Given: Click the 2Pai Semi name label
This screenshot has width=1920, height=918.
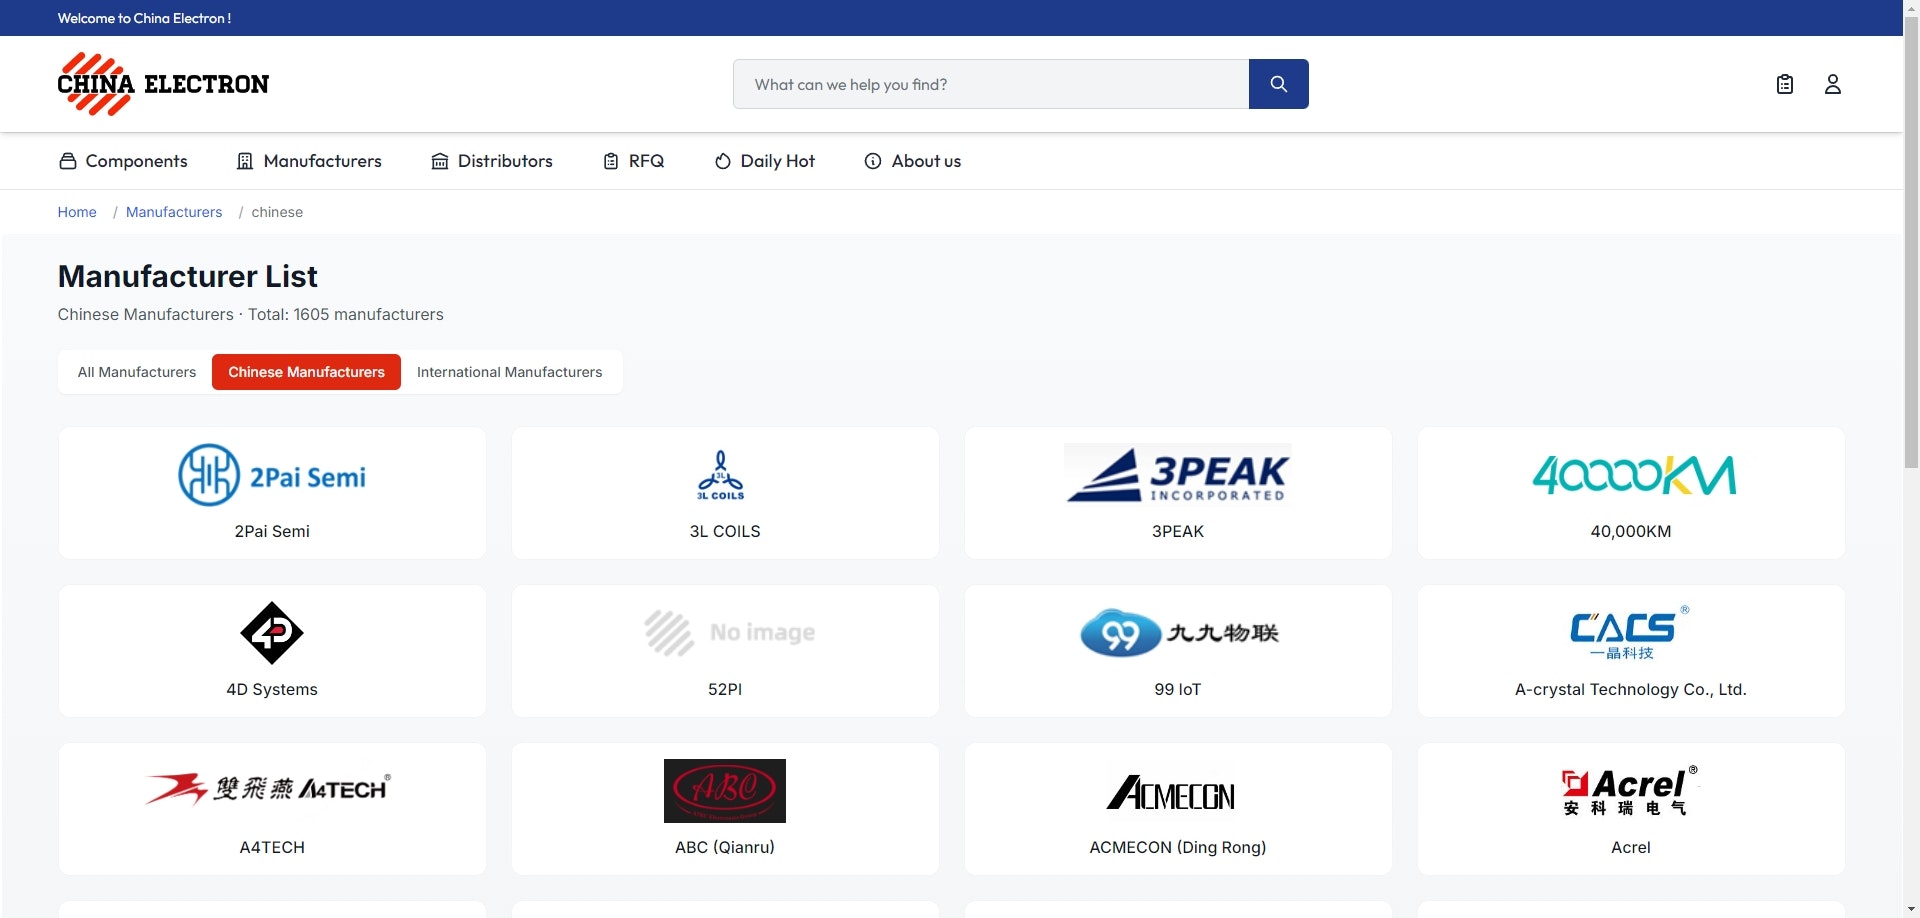Looking at the screenshot, I should click(x=272, y=531).
